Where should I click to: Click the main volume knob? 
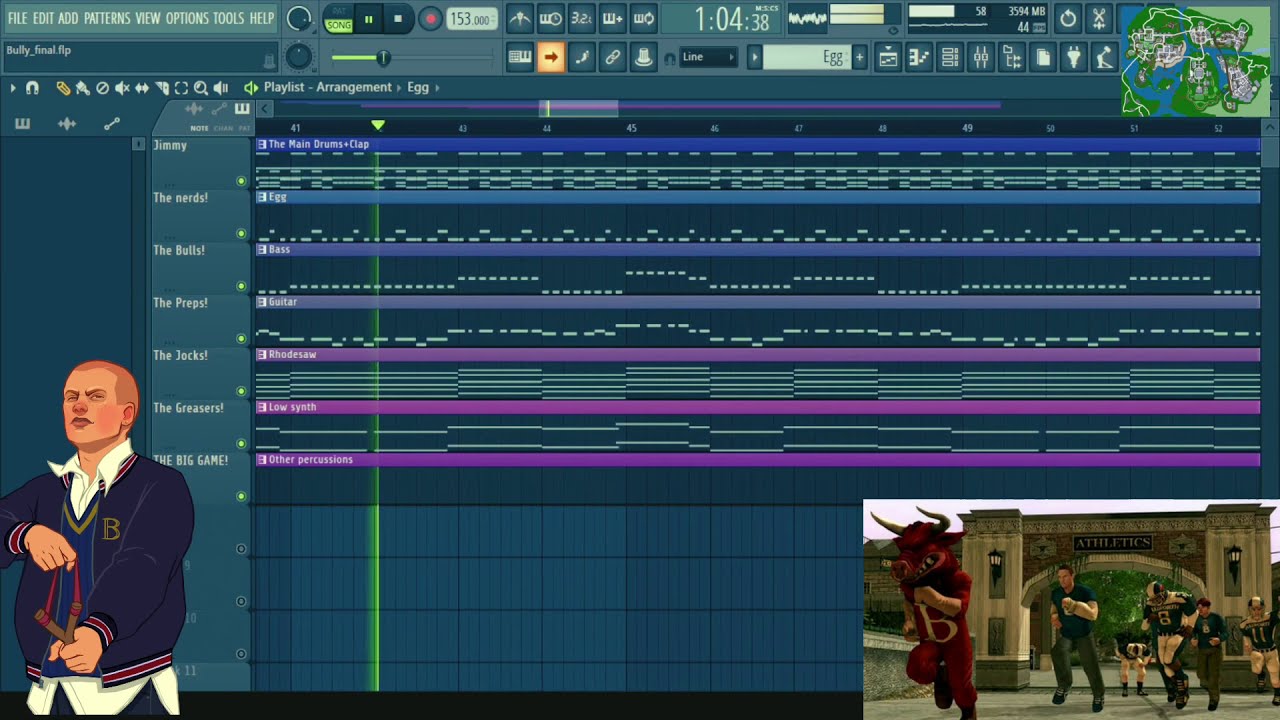pos(299,19)
